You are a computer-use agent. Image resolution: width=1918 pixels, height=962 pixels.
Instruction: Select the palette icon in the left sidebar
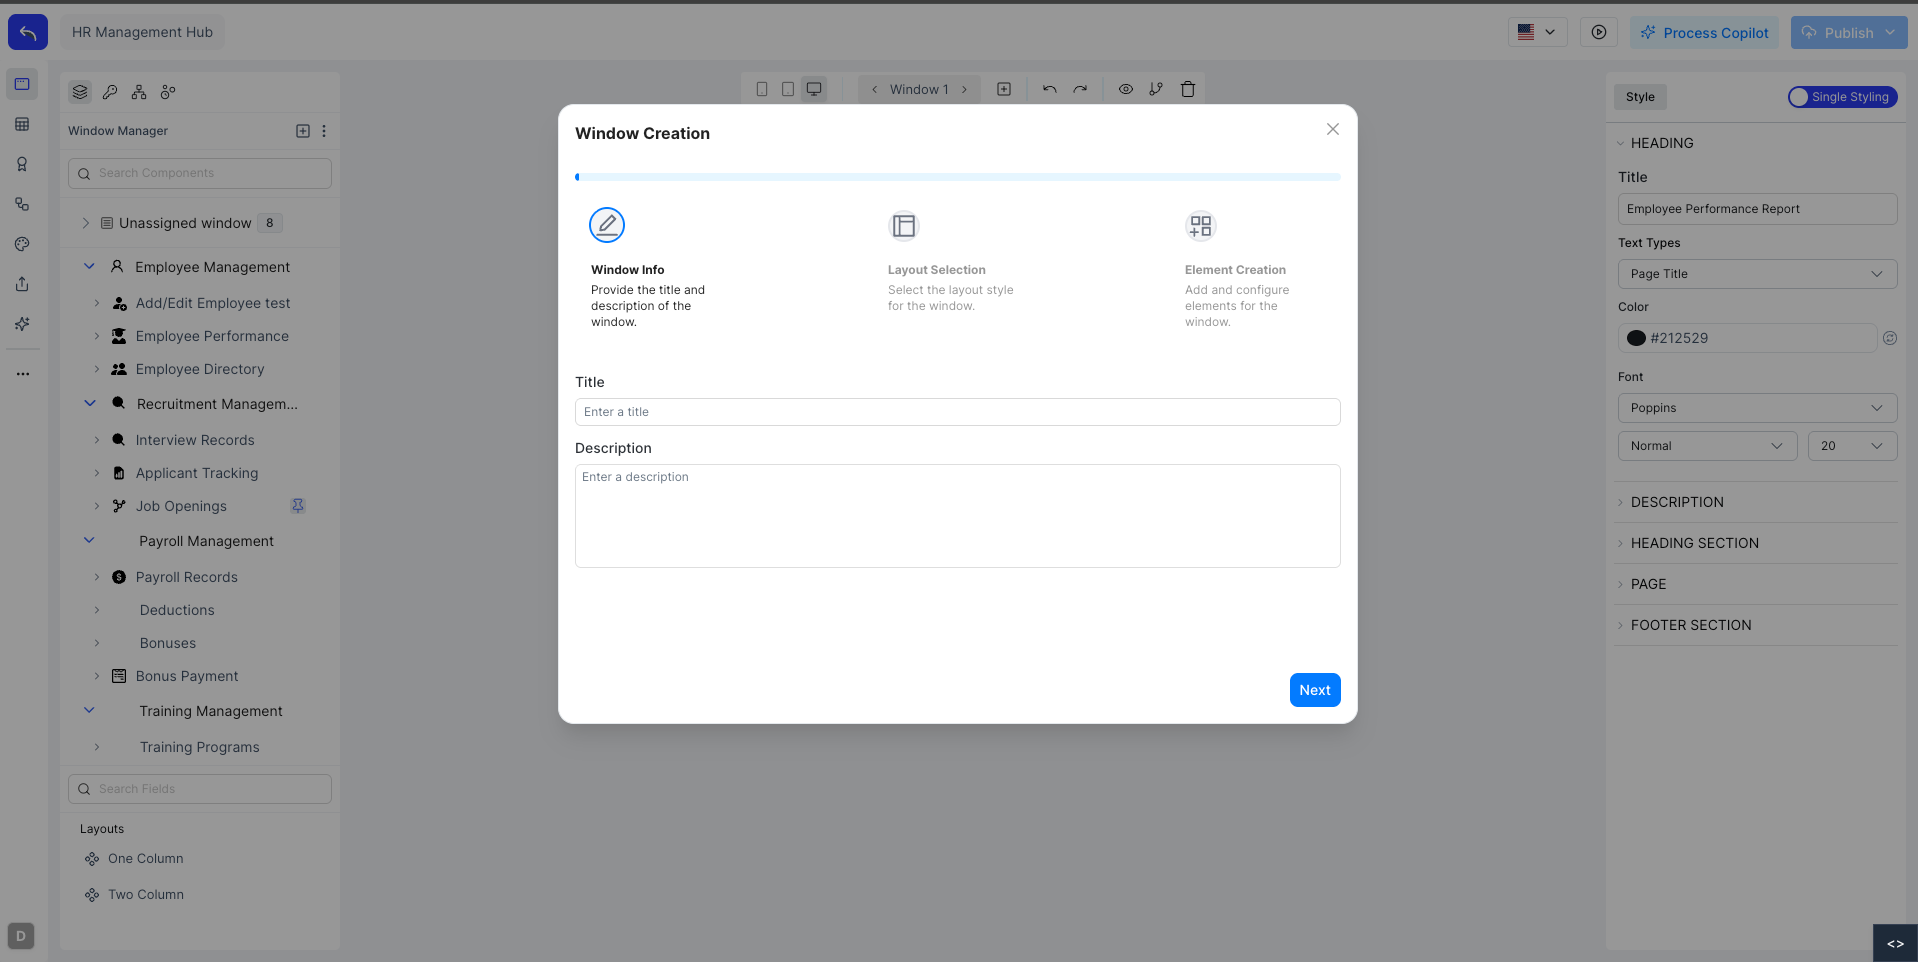coord(22,244)
